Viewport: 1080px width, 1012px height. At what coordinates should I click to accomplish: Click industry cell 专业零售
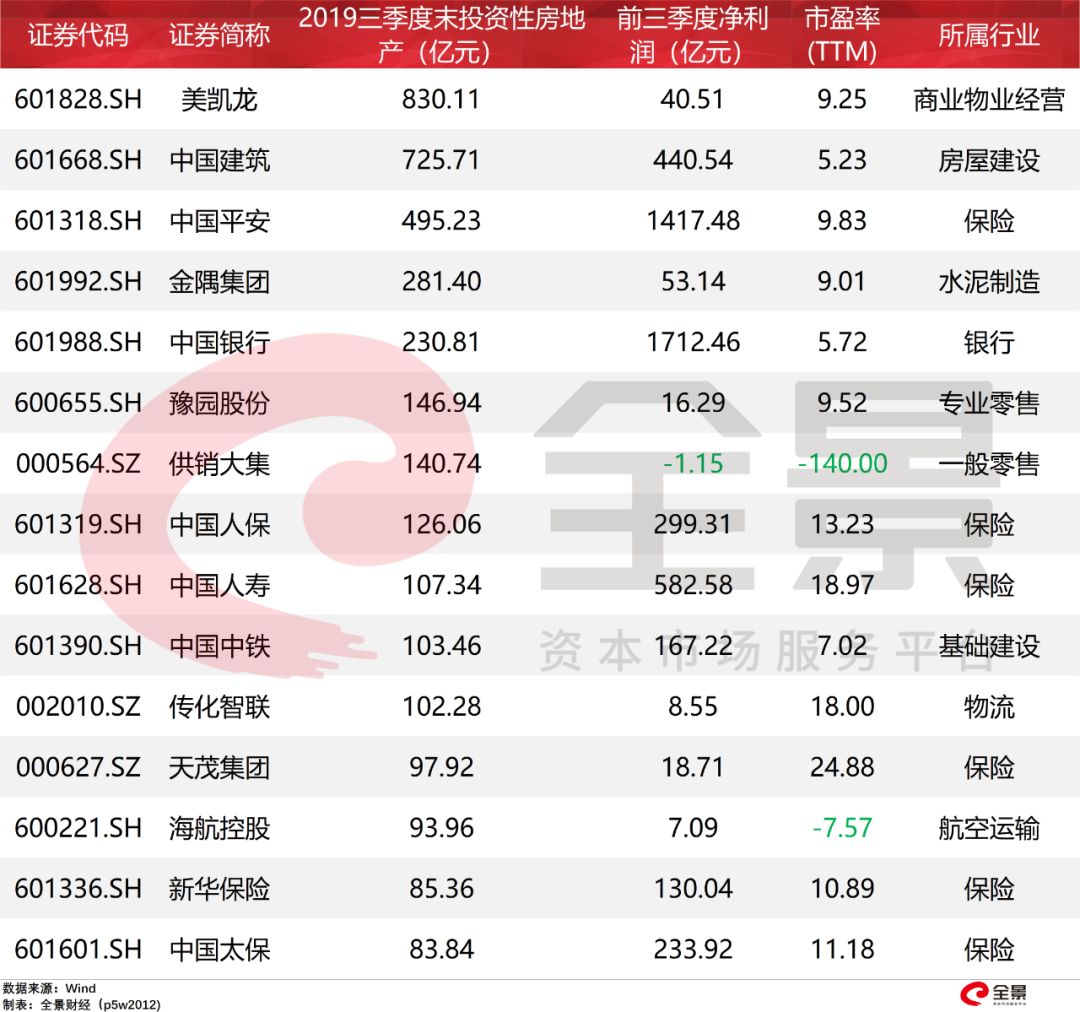click(x=988, y=403)
